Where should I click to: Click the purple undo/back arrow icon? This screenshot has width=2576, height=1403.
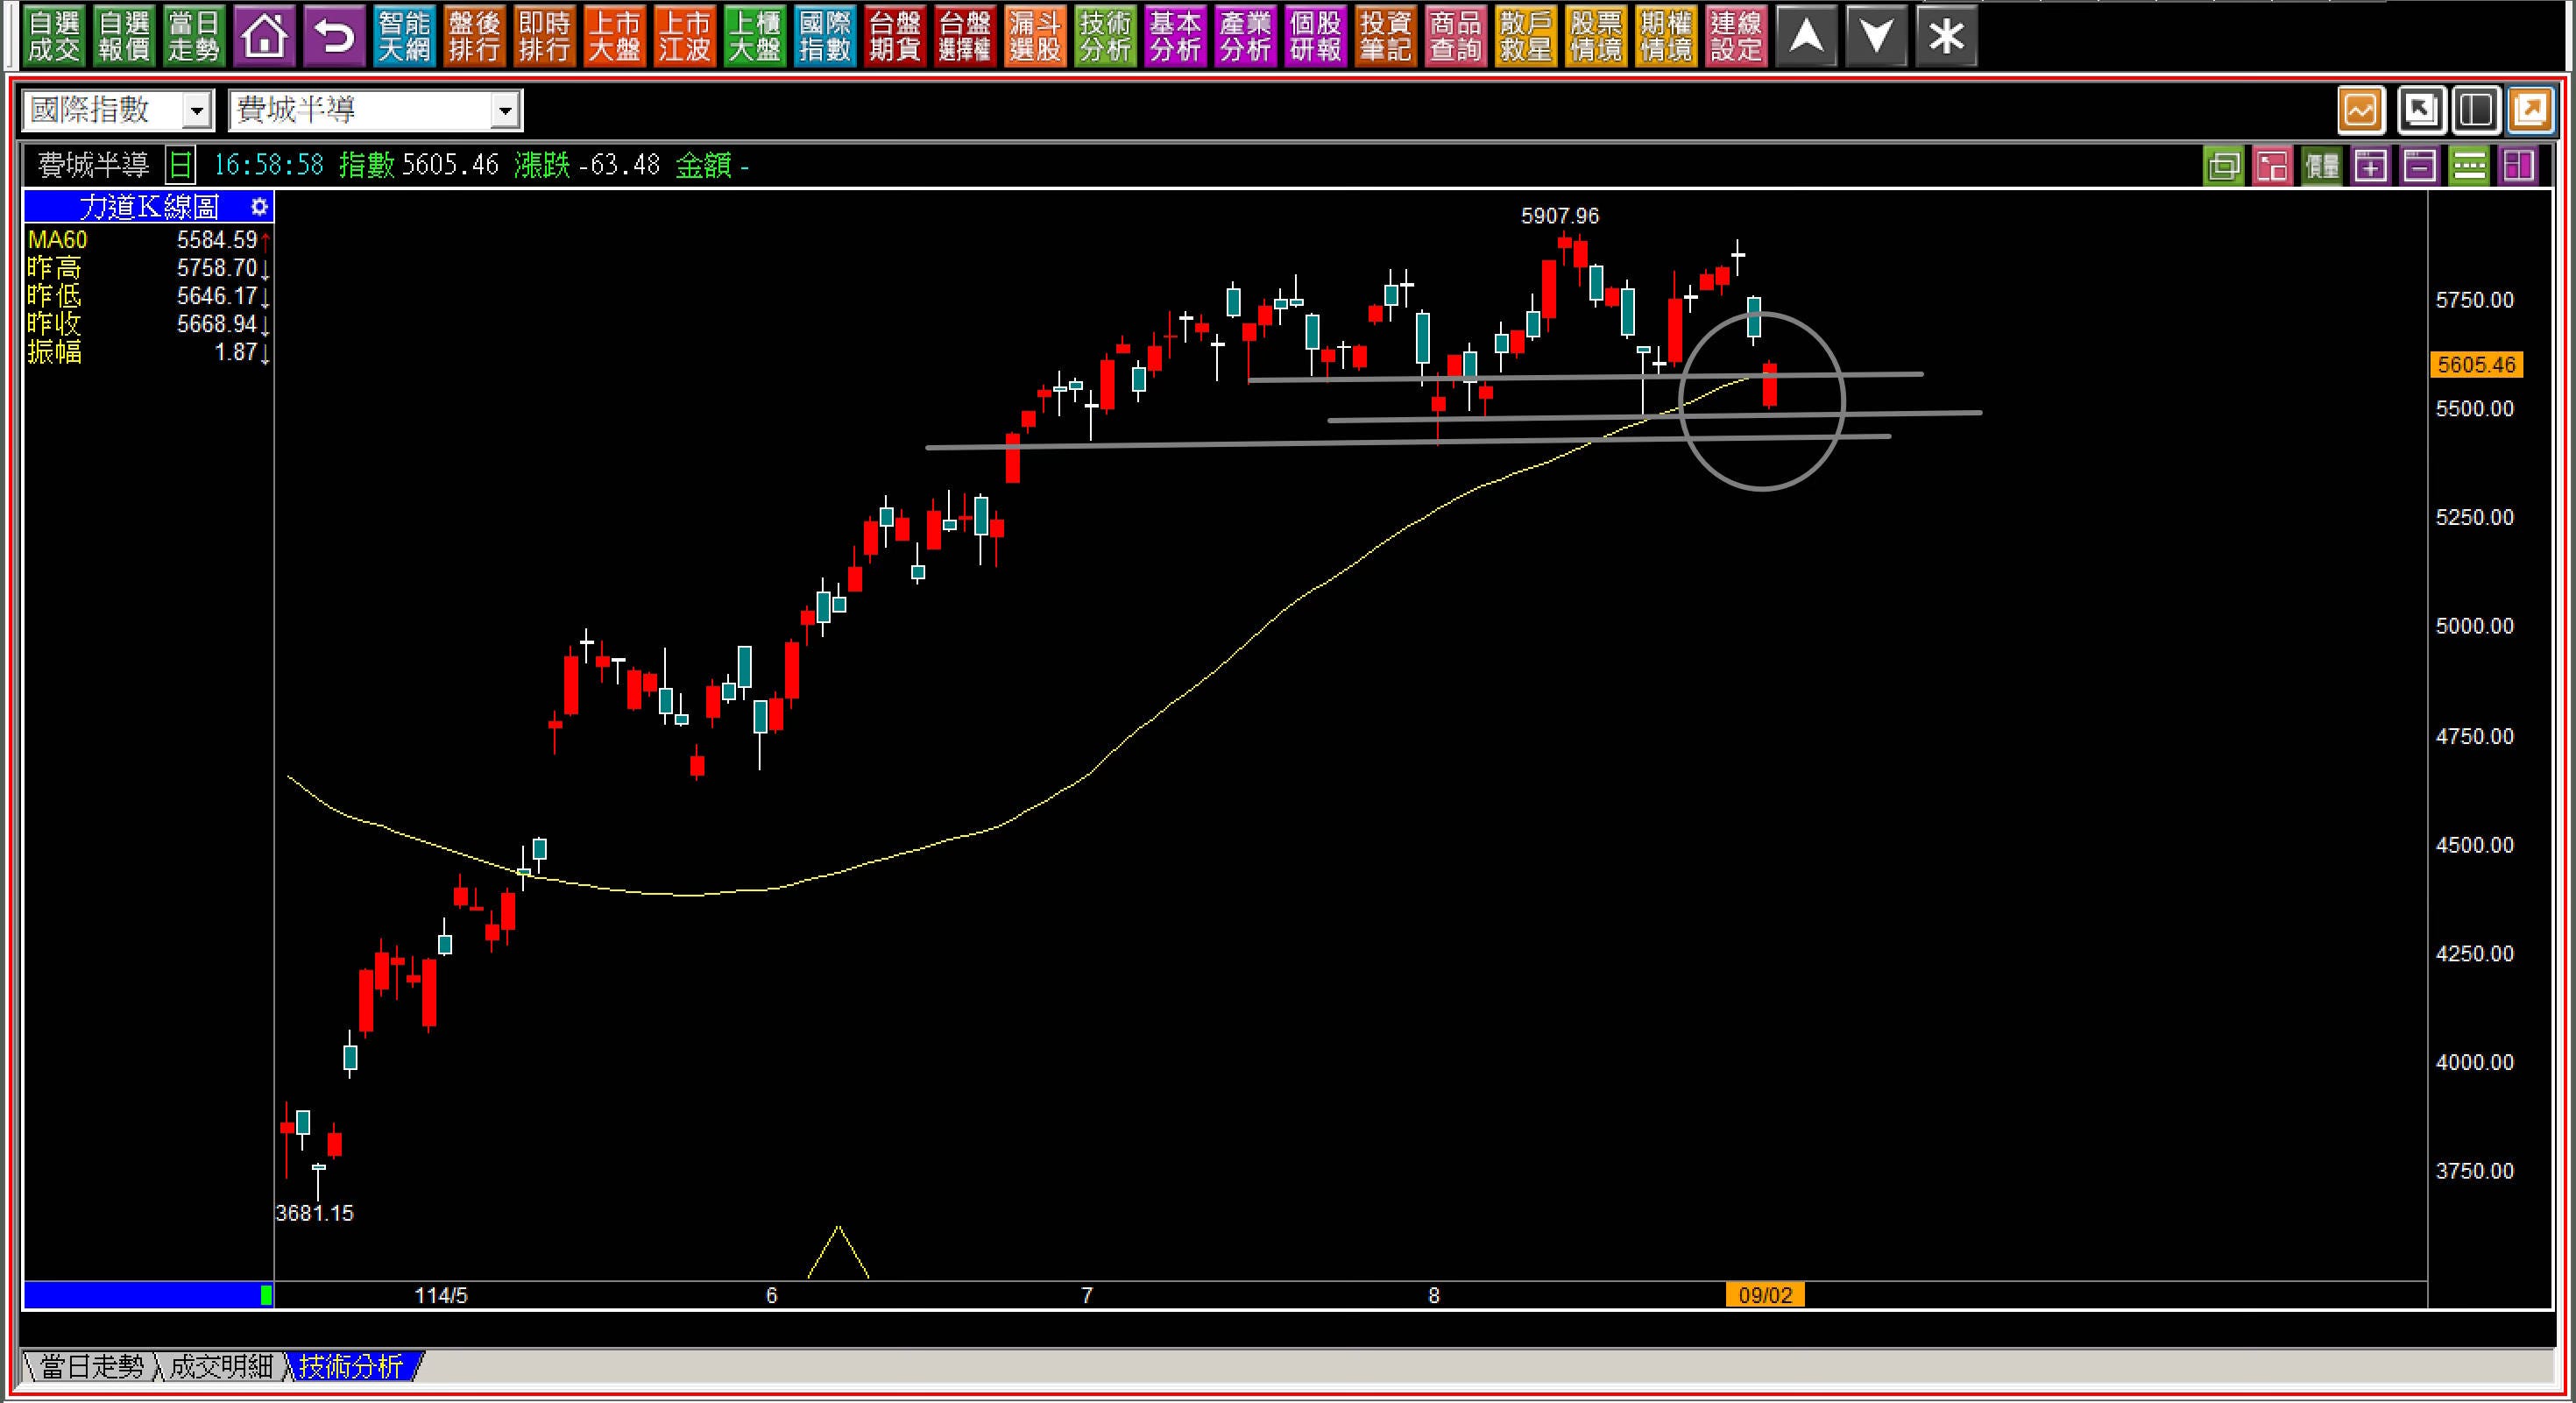tap(334, 37)
